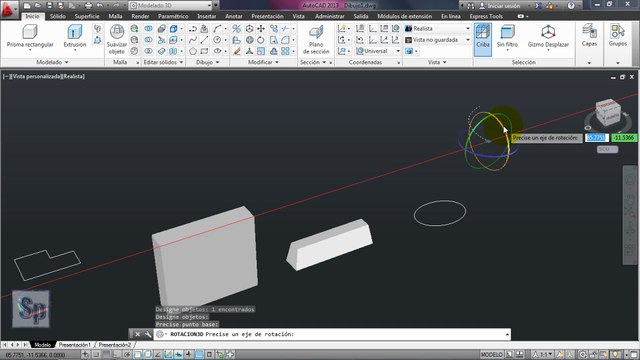This screenshot has width=640, height=360.
Task: Switch to the Malla ribbon tab
Action: tap(116, 16)
